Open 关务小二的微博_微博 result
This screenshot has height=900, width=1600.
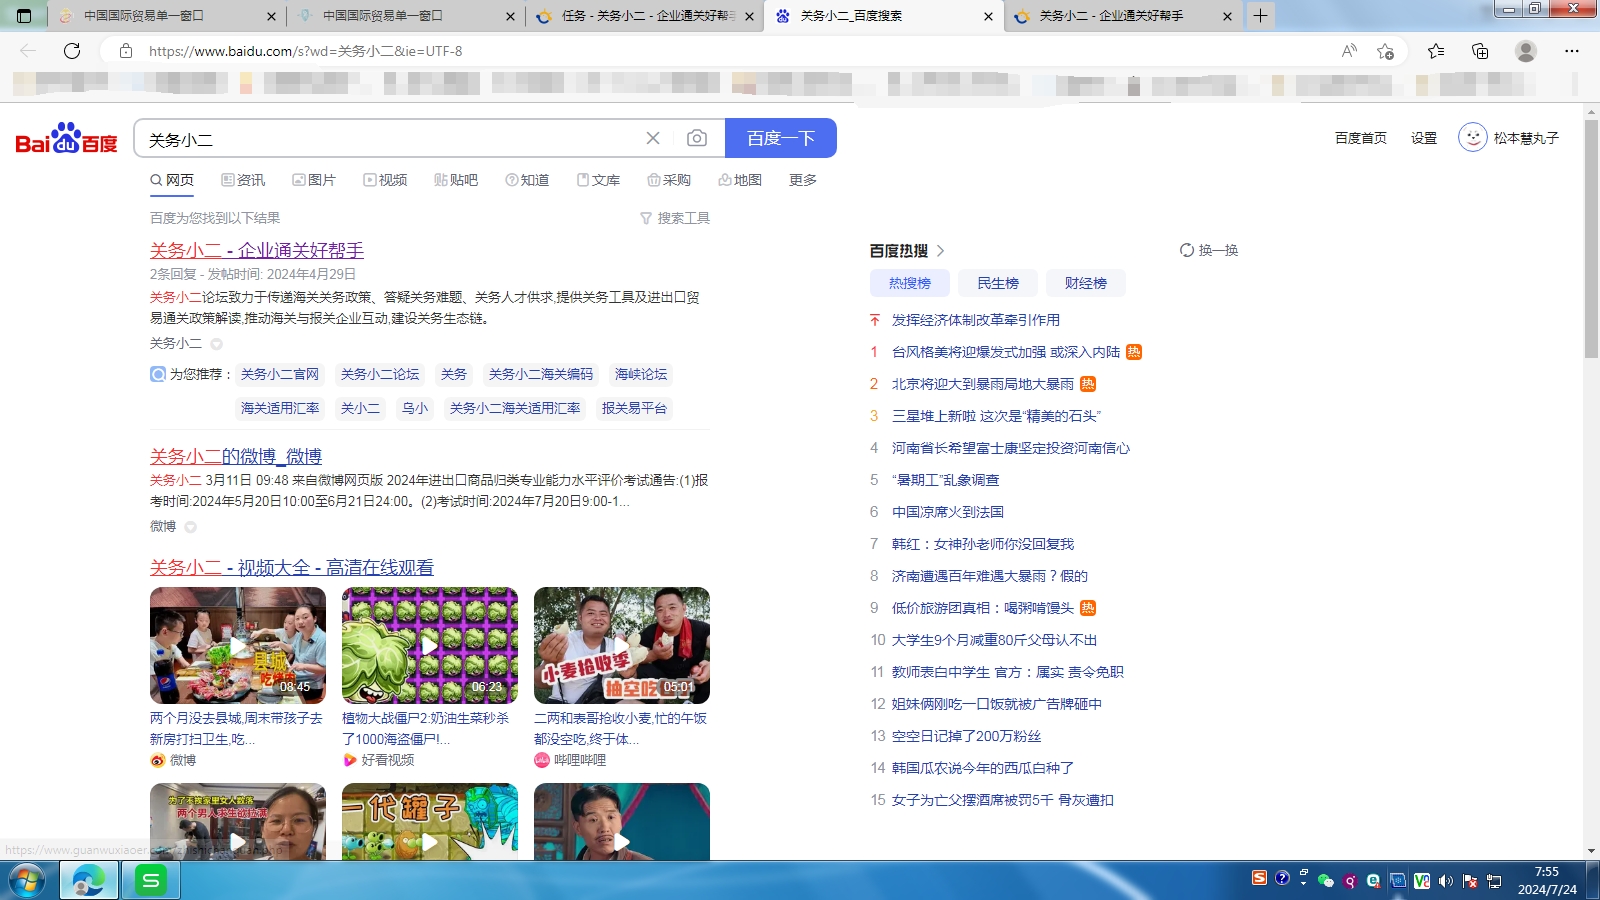(x=236, y=456)
